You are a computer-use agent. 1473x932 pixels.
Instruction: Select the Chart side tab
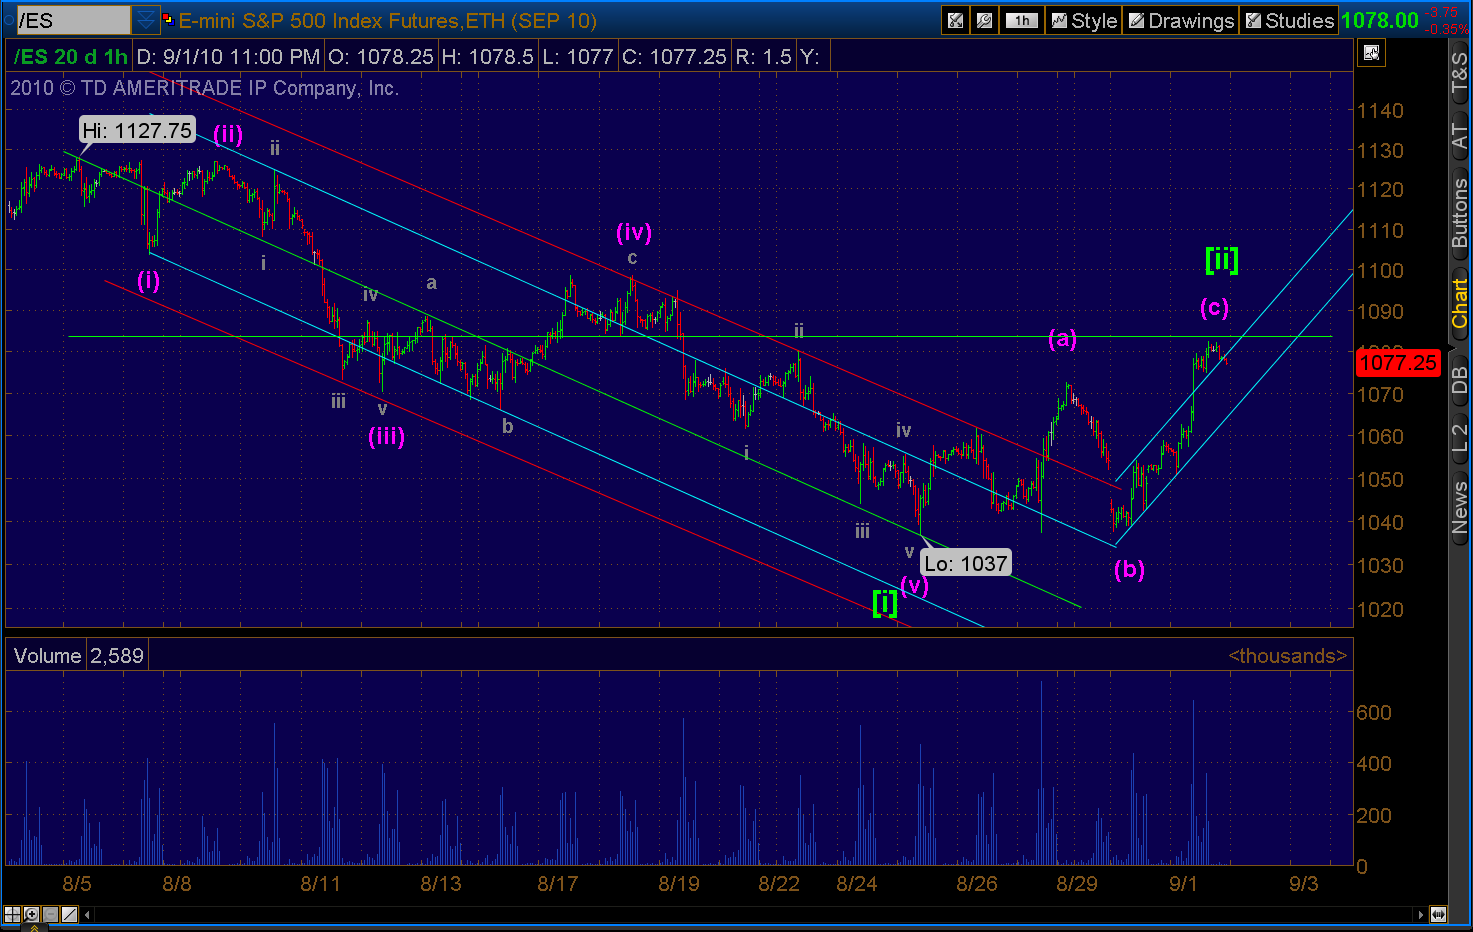point(1460,303)
